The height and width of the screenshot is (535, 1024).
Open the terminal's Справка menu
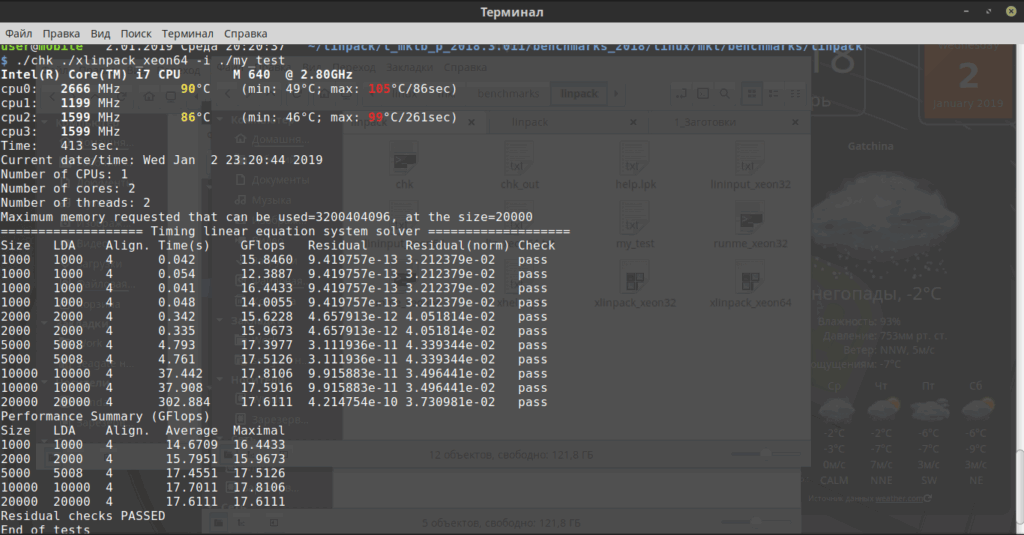coord(246,33)
